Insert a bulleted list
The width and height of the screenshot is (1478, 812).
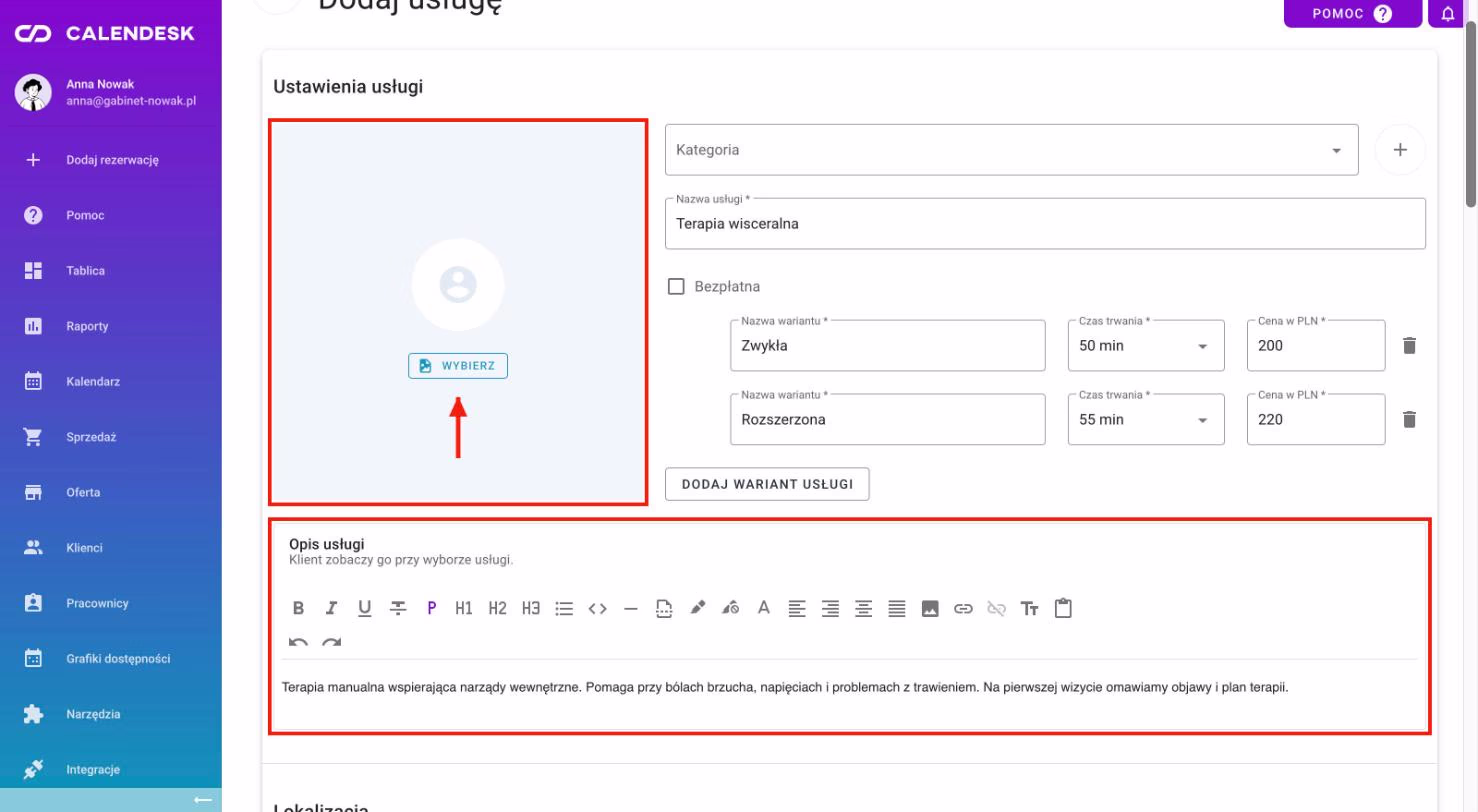[564, 608]
